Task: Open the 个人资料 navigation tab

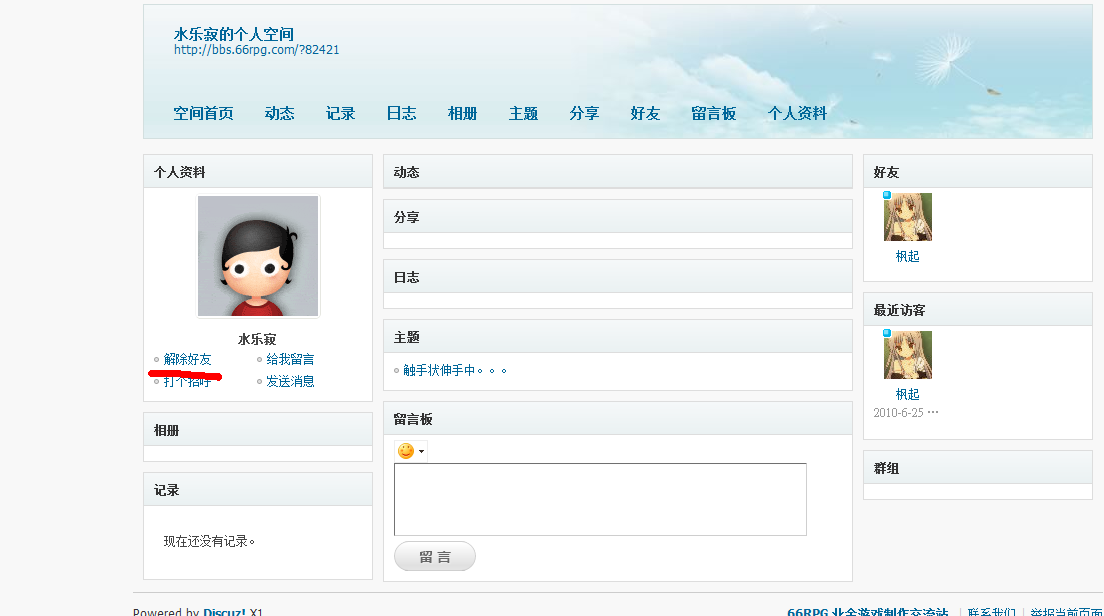Action: [x=797, y=113]
